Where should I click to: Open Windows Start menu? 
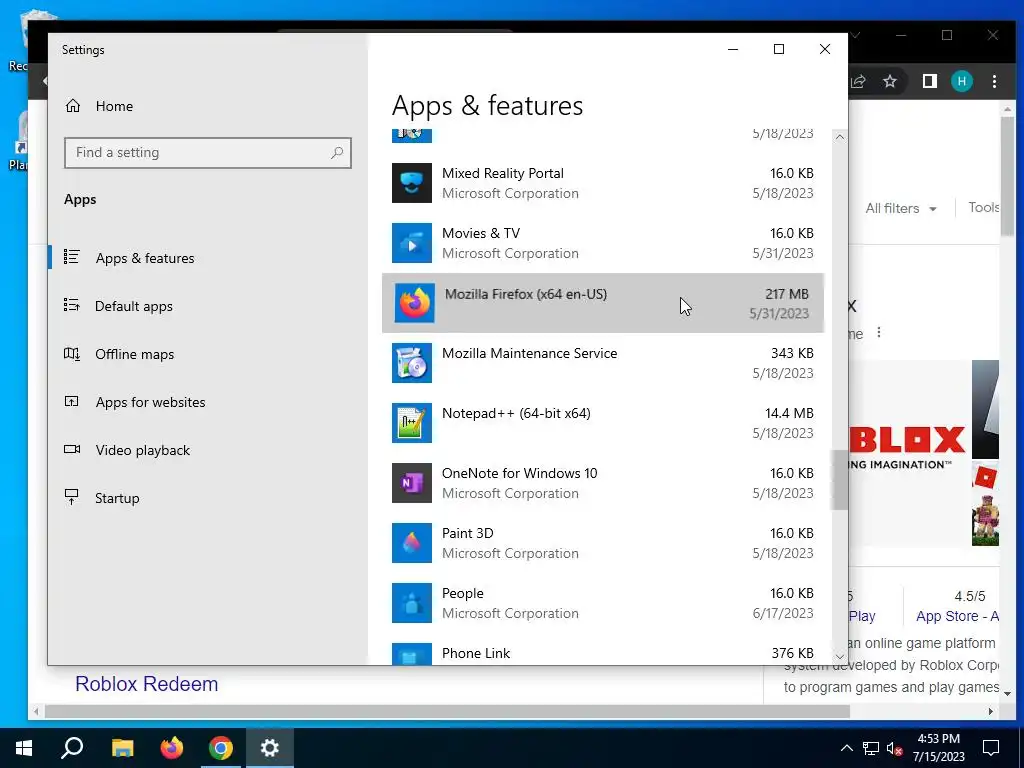coord(24,748)
